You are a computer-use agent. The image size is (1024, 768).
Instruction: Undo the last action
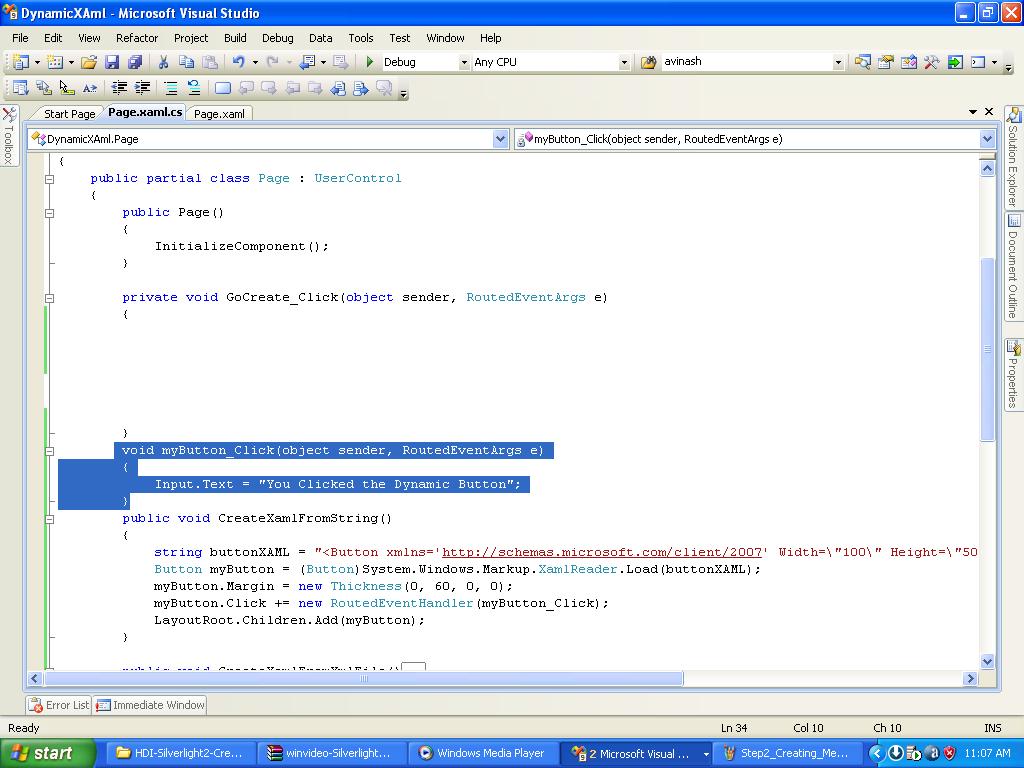click(238, 62)
